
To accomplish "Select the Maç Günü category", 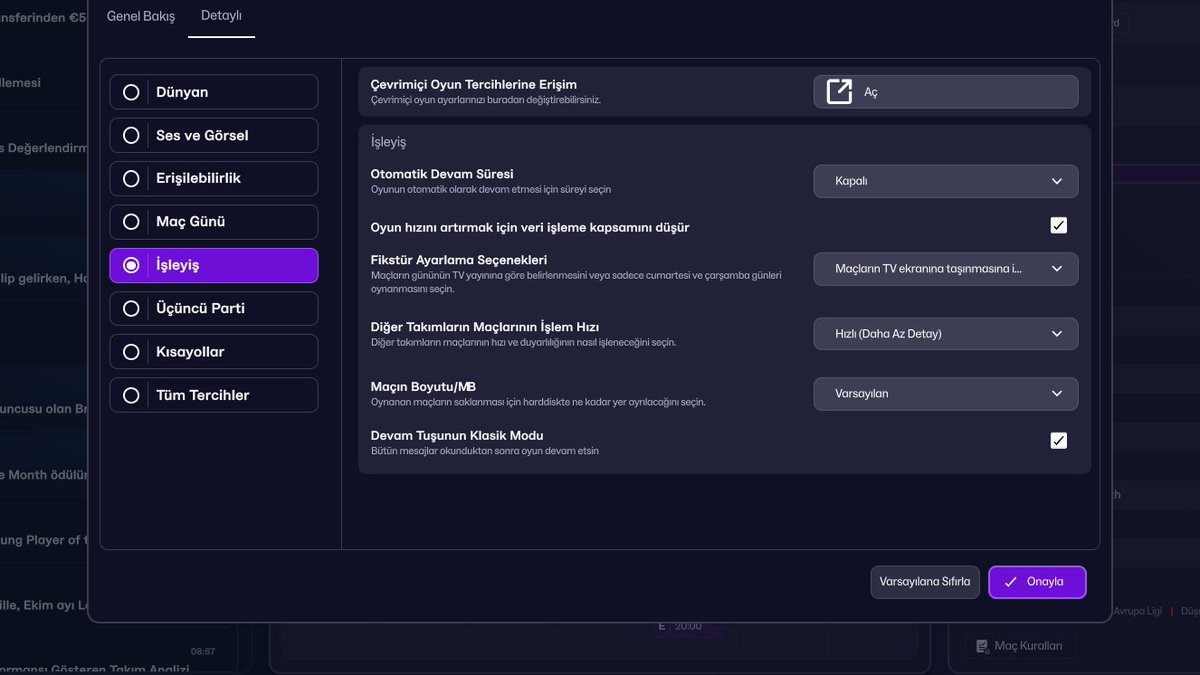I will pos(214,222).
